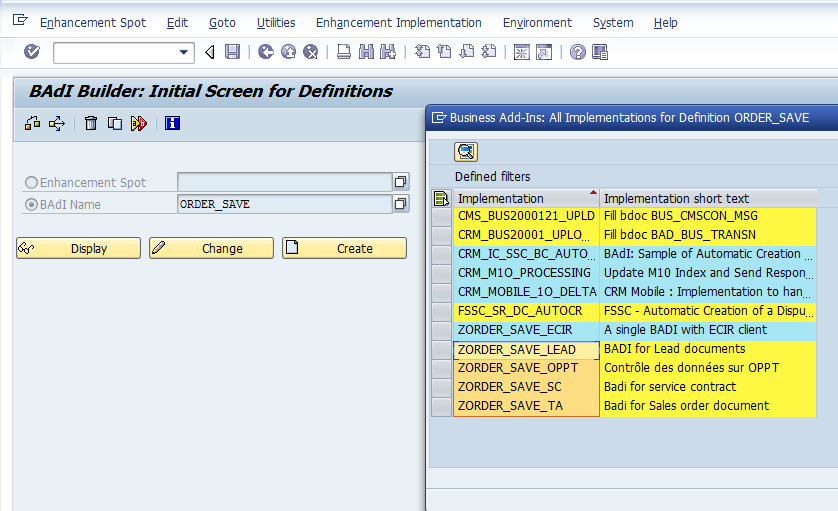
Task: Open the Environment menu
Action: click(537, 22)
